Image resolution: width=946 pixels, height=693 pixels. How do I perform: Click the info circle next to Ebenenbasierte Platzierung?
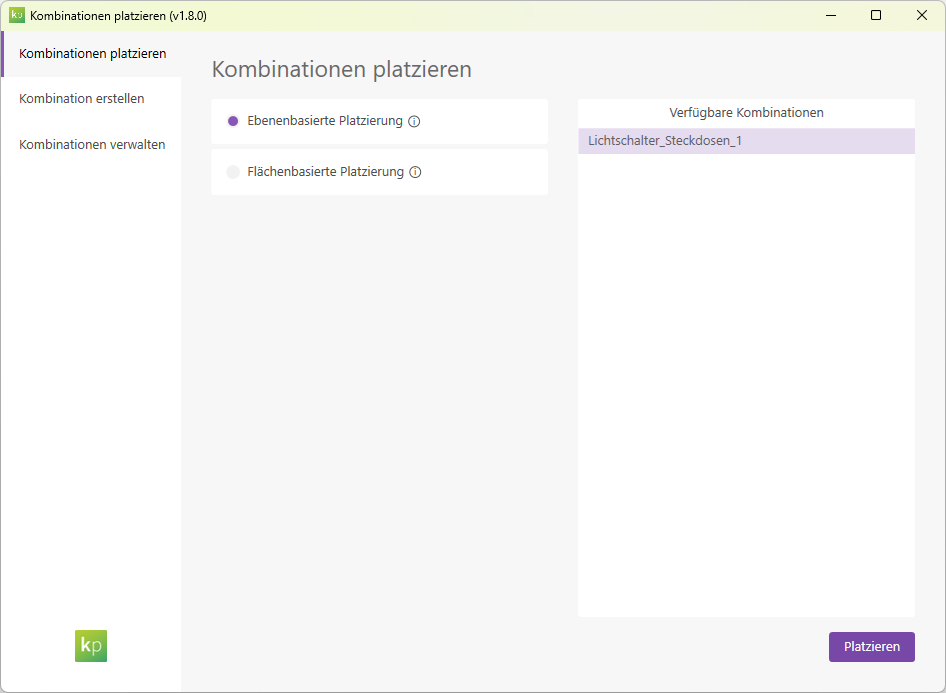pyautogui.click(x=414, y=121)
